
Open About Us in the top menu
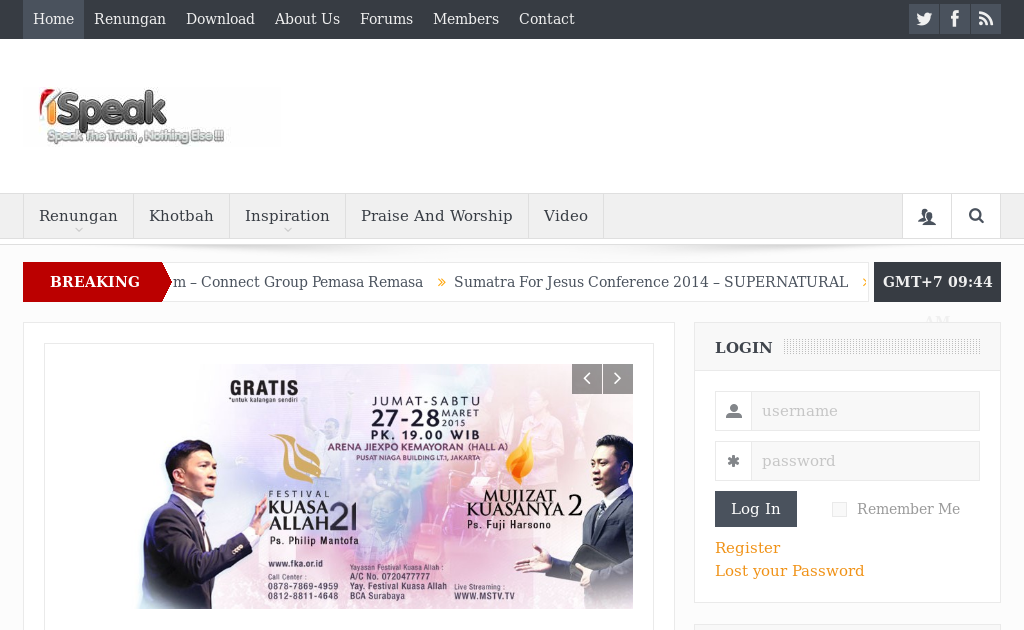click(307, 19)
